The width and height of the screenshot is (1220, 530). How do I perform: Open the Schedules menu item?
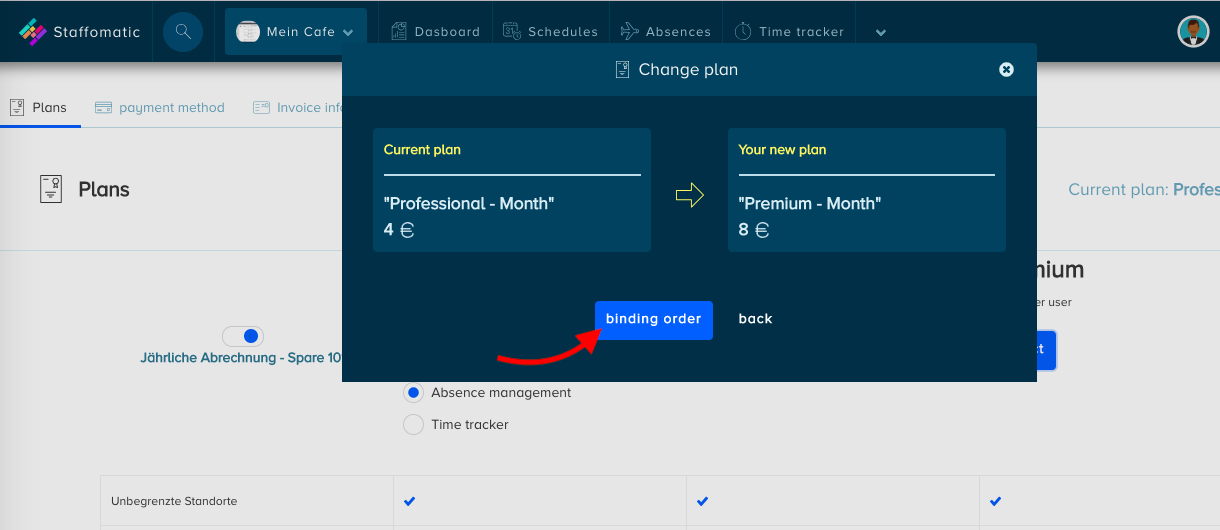550,32
